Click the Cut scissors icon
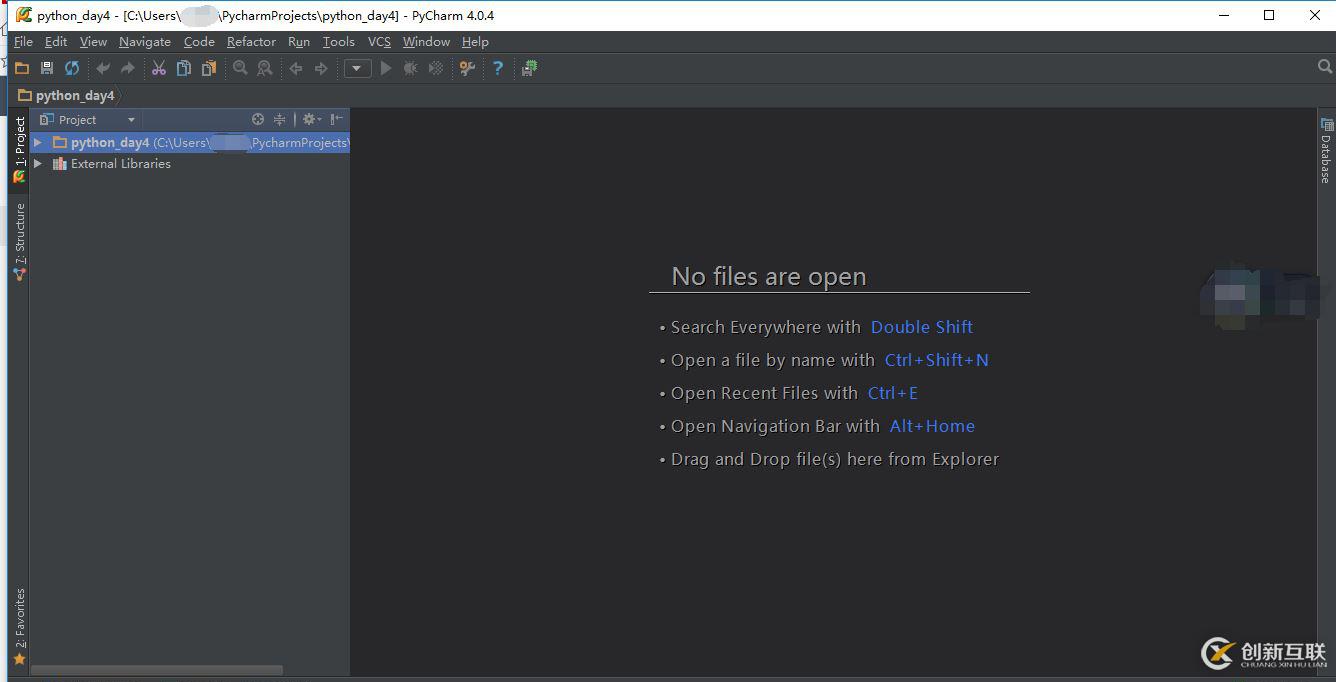Viewport: 1336px width, 682px height. (158, 68)
